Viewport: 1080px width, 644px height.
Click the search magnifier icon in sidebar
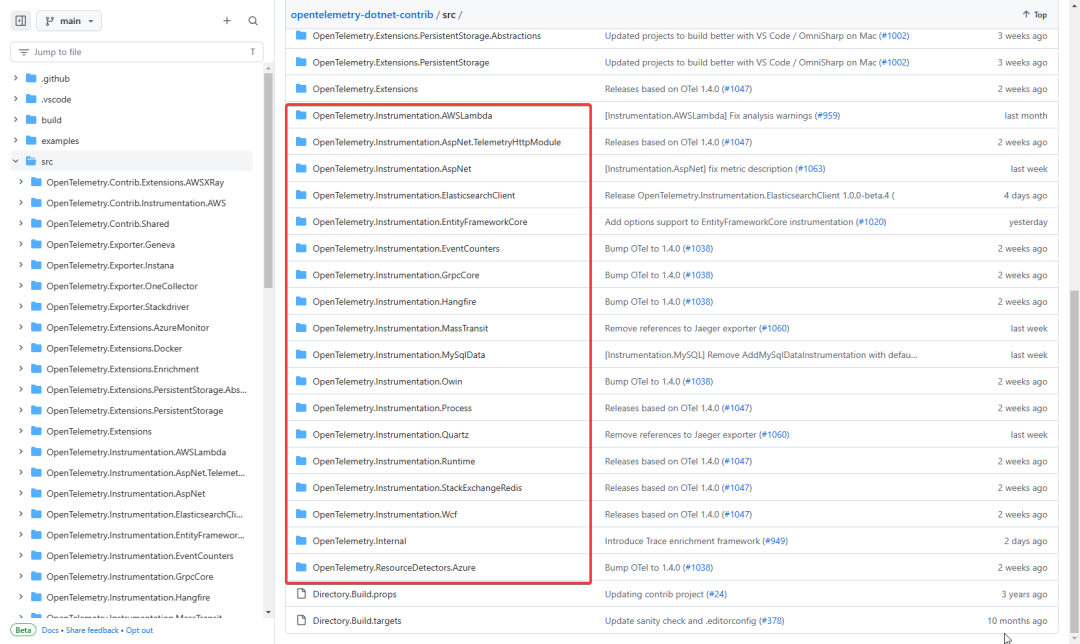tap(253, 21)
